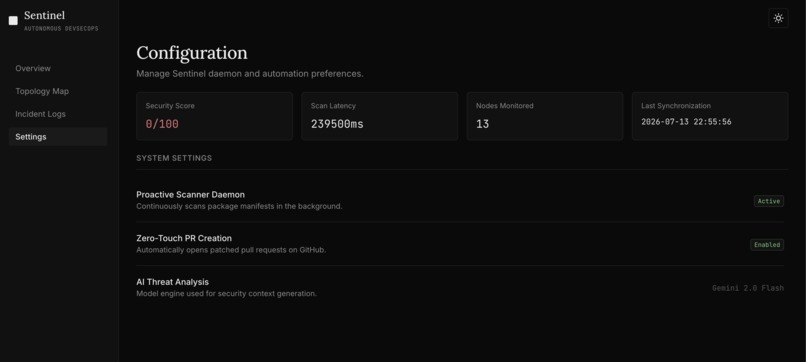This screenshot has width=806, height=362.
Task: Click 'Automatically opens patched pull requests' description
Action: pos(231,250)
